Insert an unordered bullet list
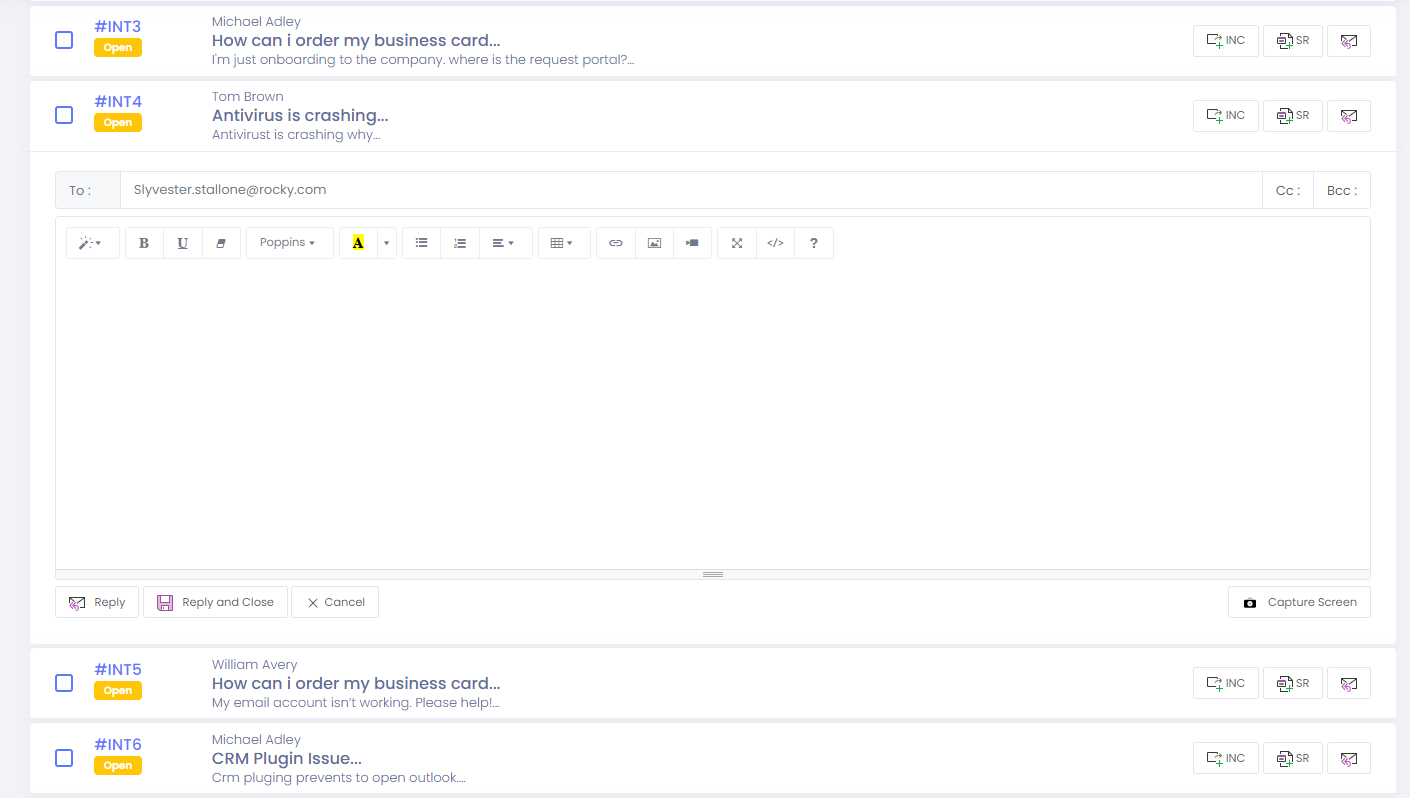Screen dimensions: 1410x798 [x=421, y=243]
